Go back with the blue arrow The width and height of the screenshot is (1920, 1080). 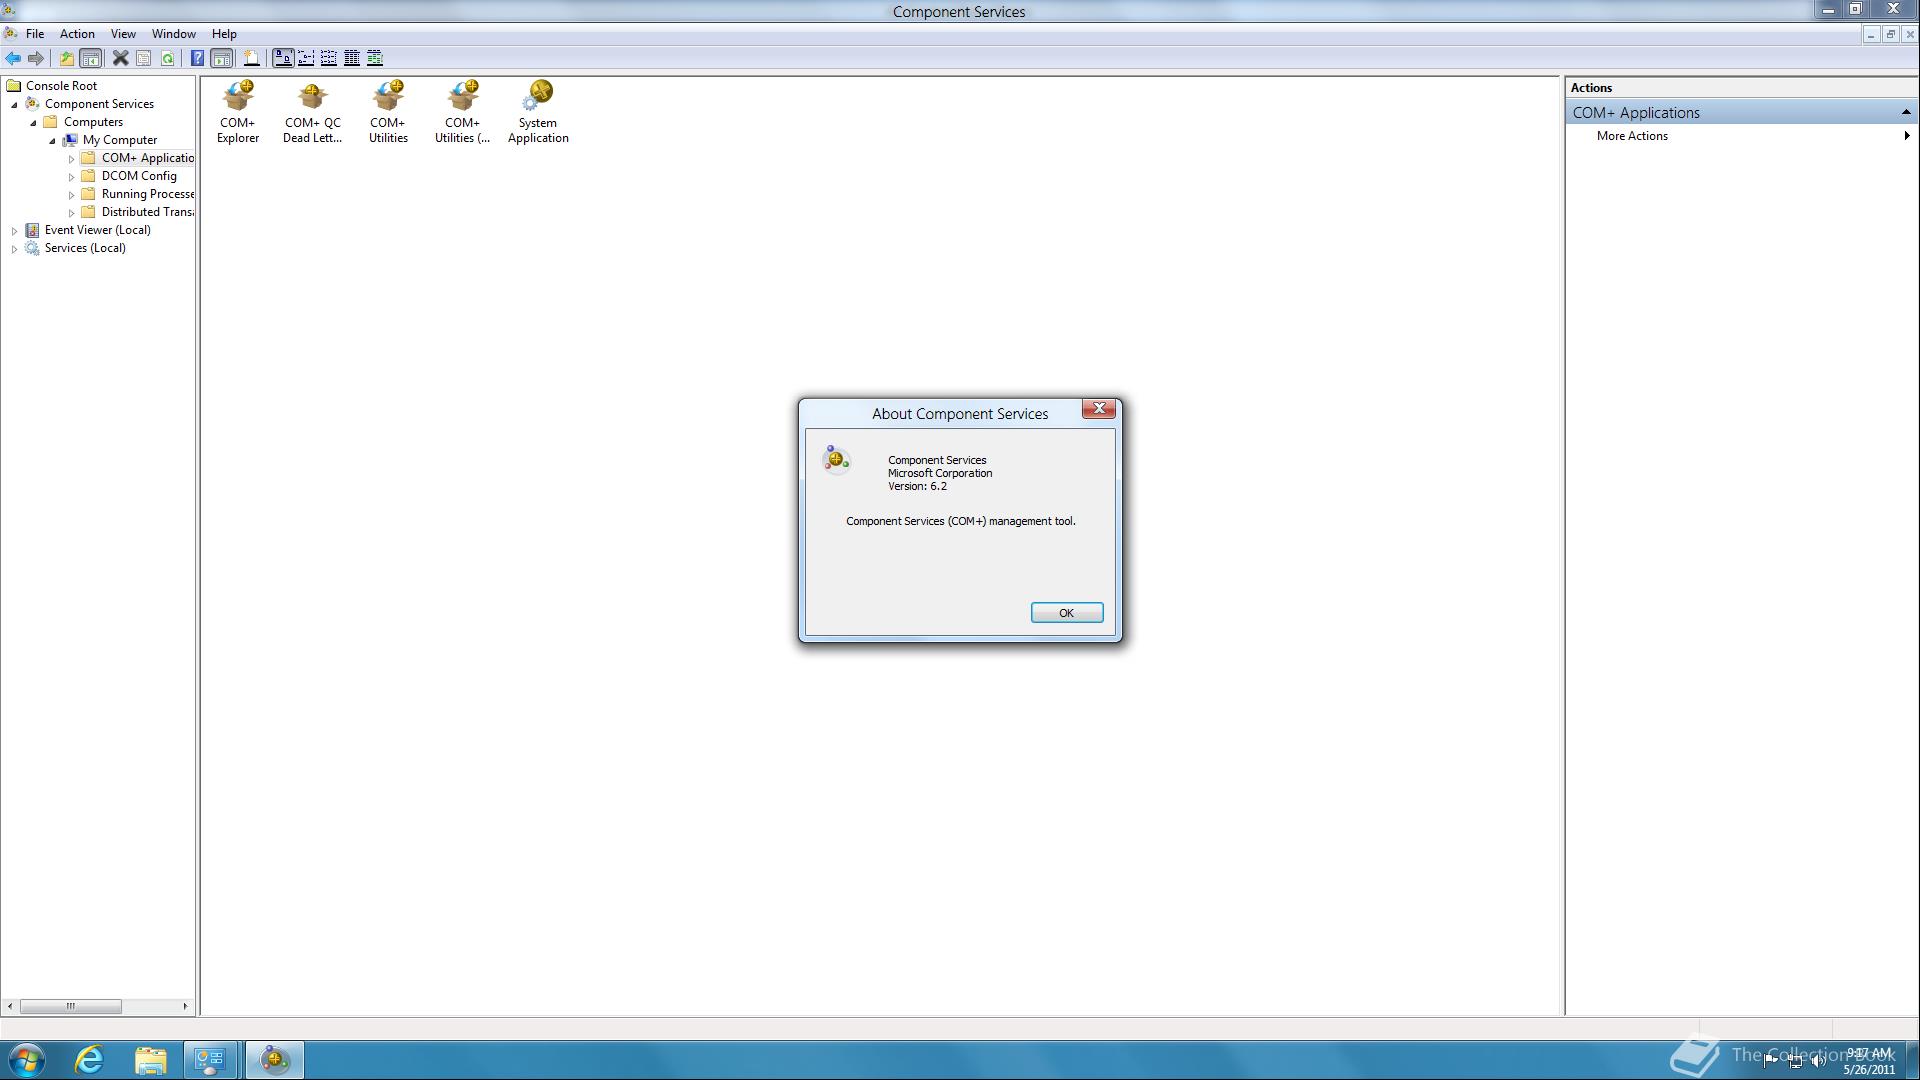(x=13, y=58)
